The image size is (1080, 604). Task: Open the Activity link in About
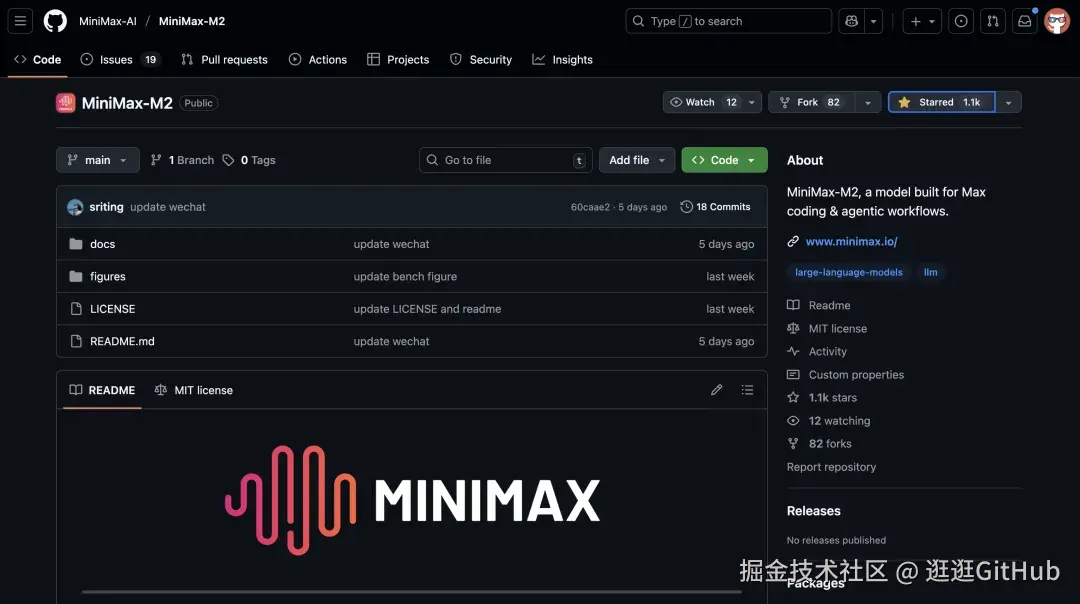click(x=818, y=351)
